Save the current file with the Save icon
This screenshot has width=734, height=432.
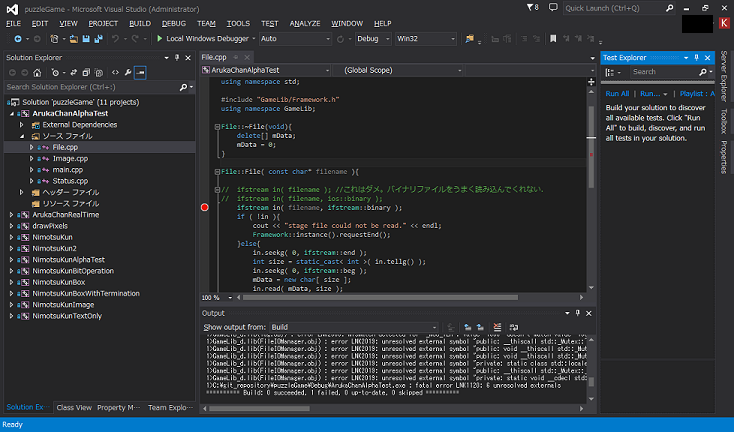(x=86, y=39)
